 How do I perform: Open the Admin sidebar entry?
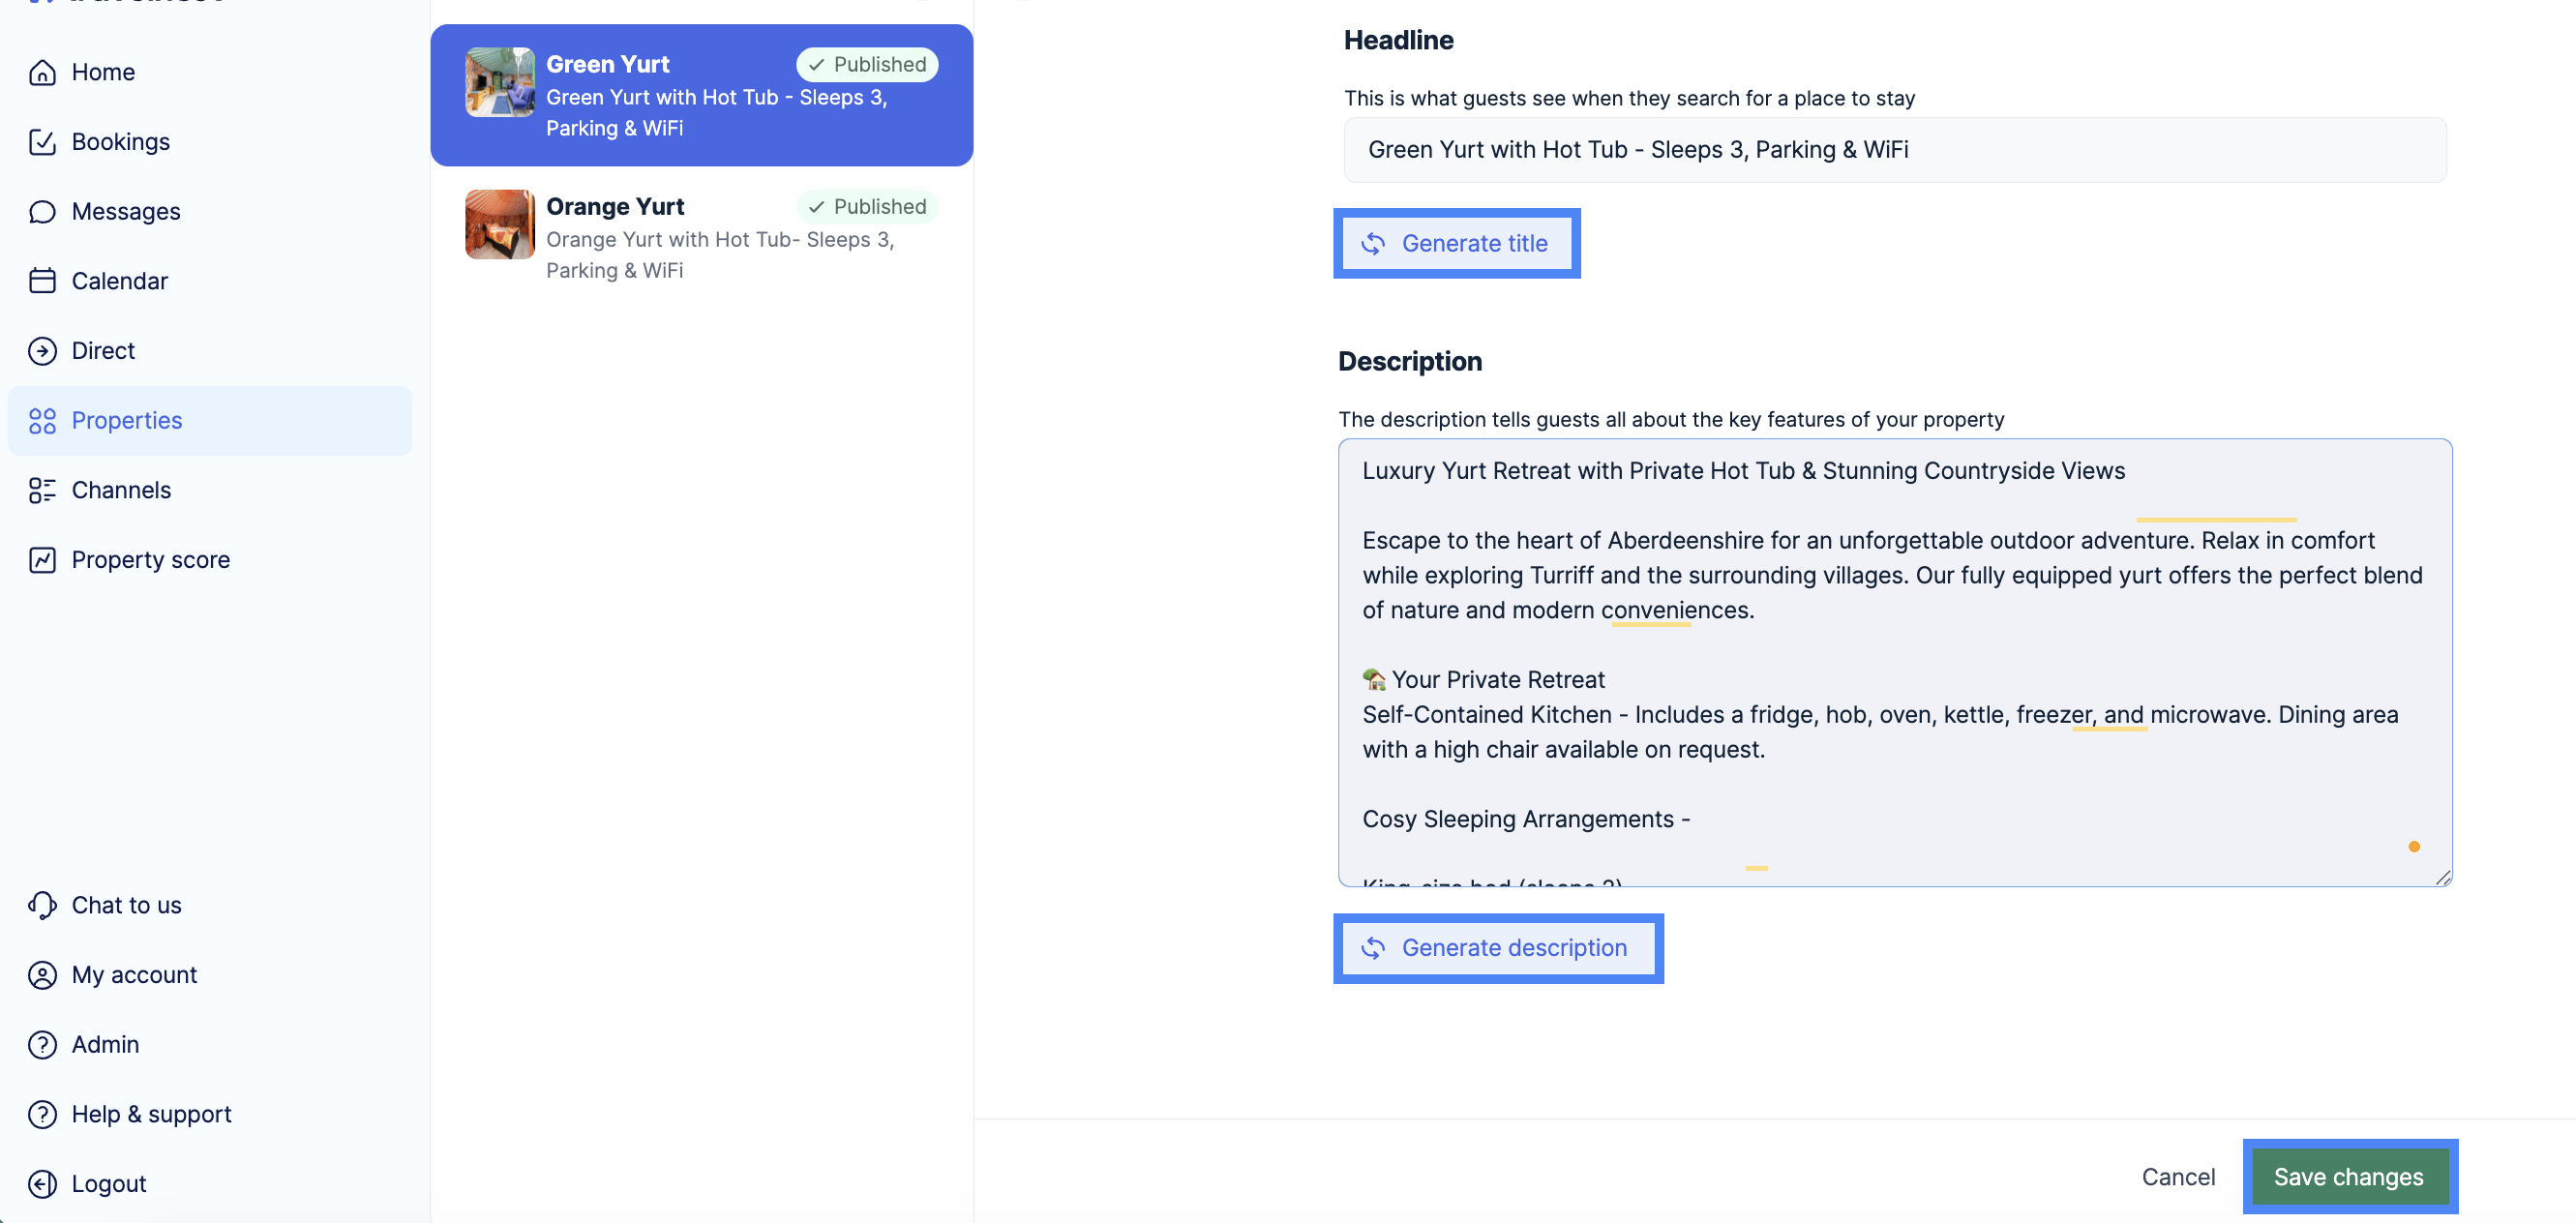[105, 1045]
